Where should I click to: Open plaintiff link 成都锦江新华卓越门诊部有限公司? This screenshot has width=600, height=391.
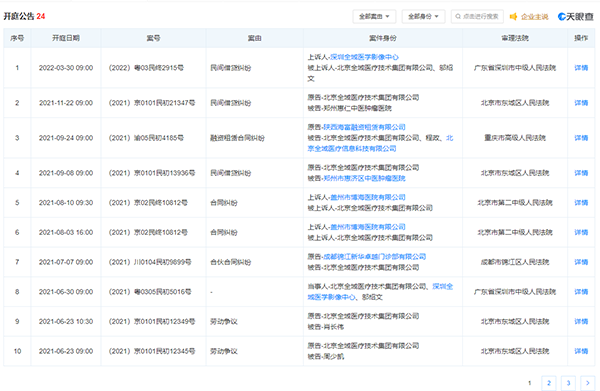click(x=375, y=256)
